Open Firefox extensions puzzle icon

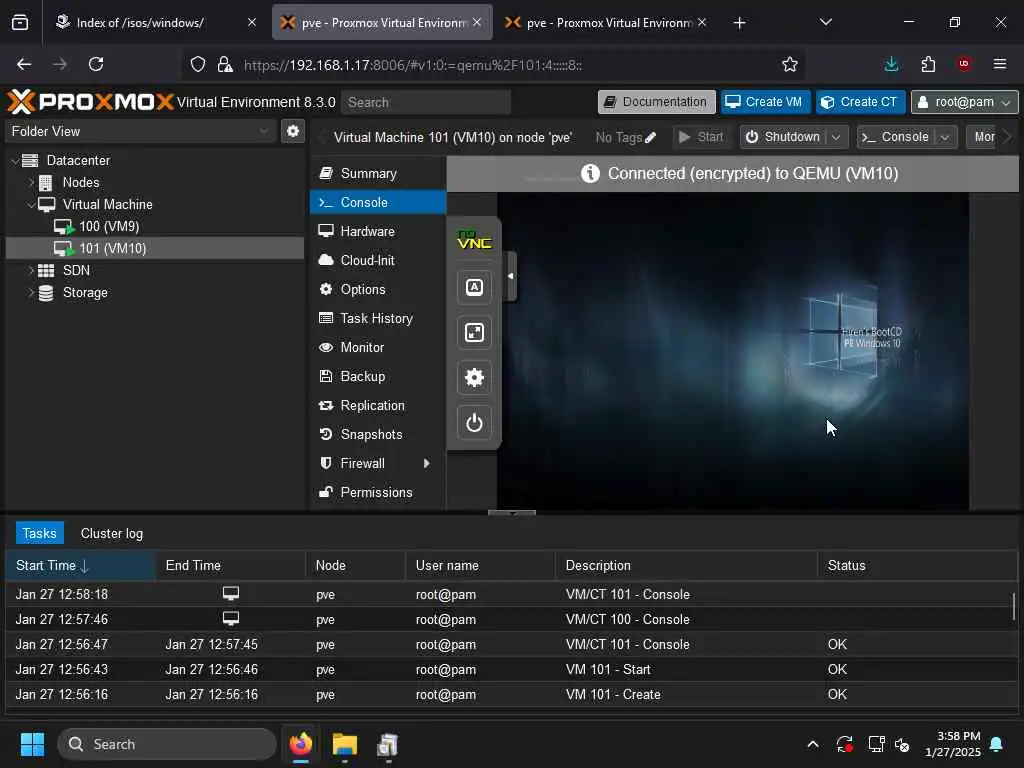coord(927,64)
